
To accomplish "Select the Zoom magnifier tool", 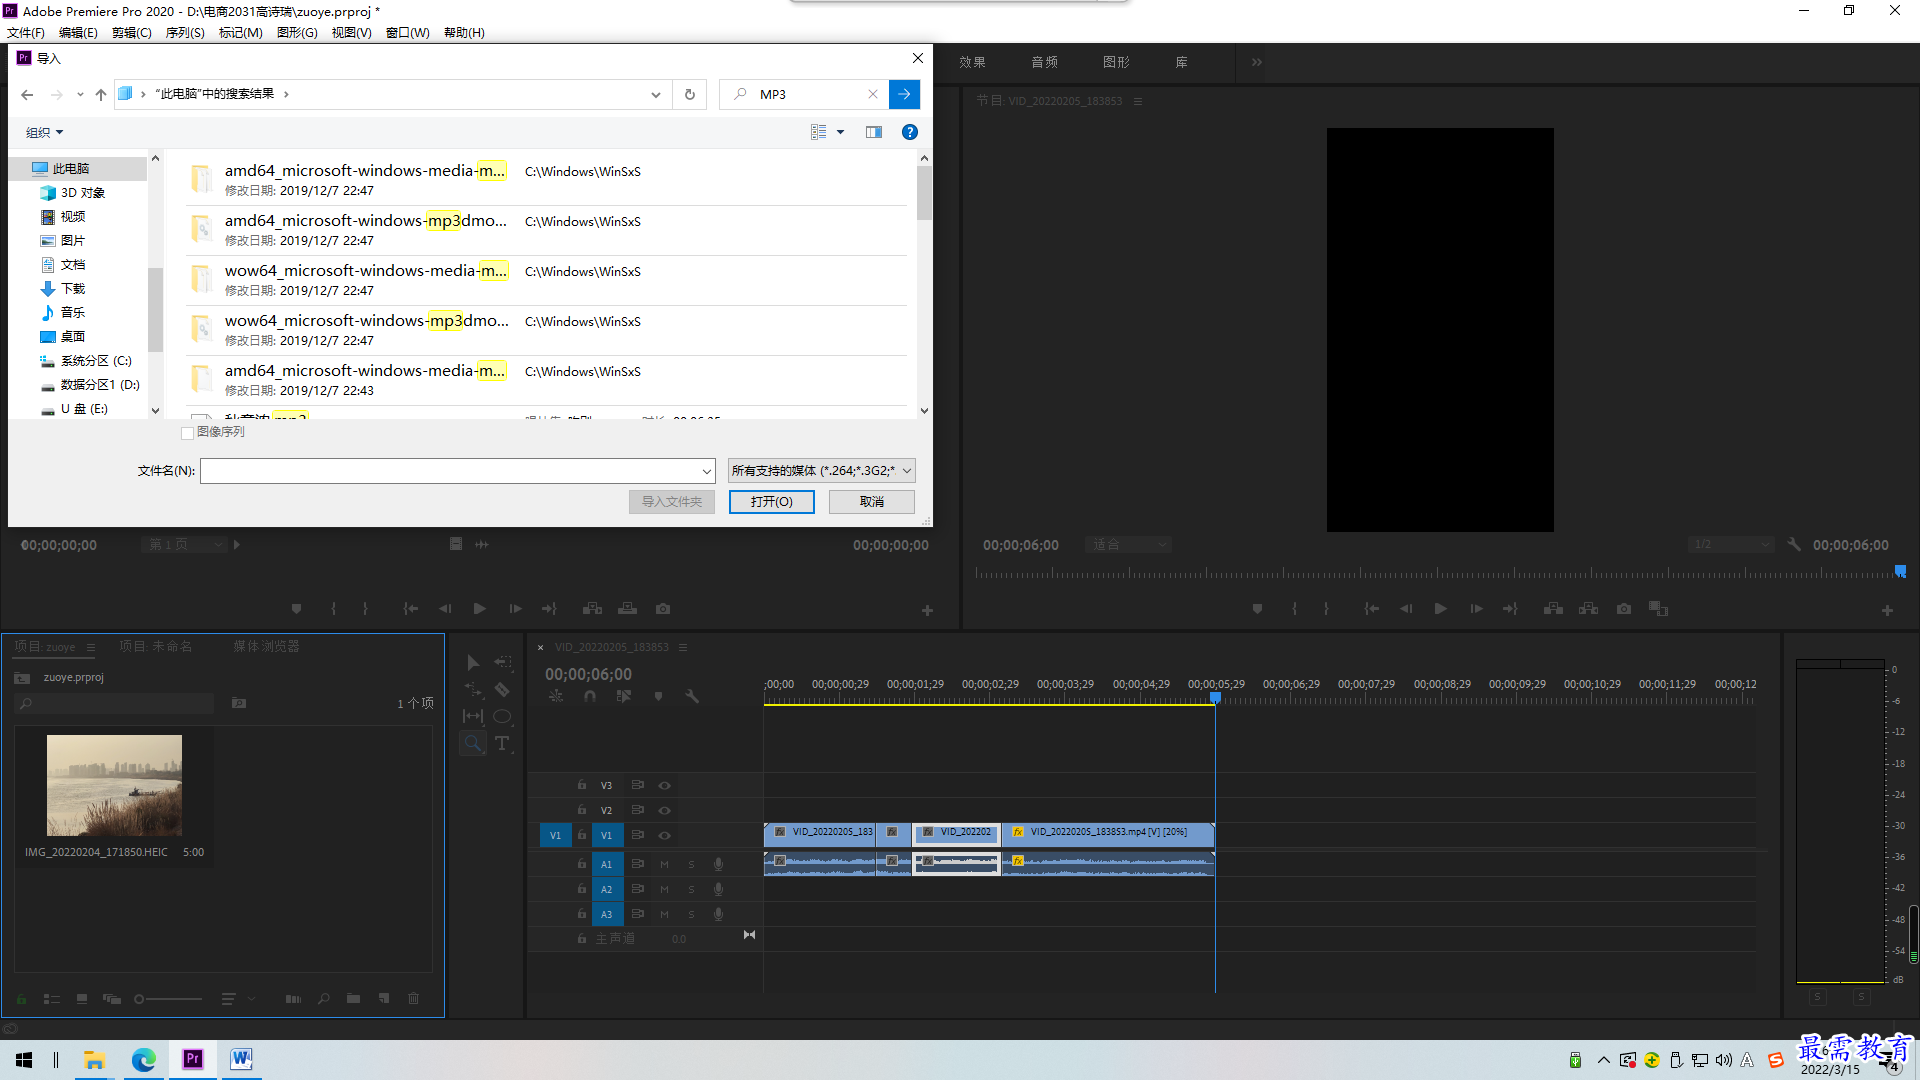I will (x=473, y=743).
